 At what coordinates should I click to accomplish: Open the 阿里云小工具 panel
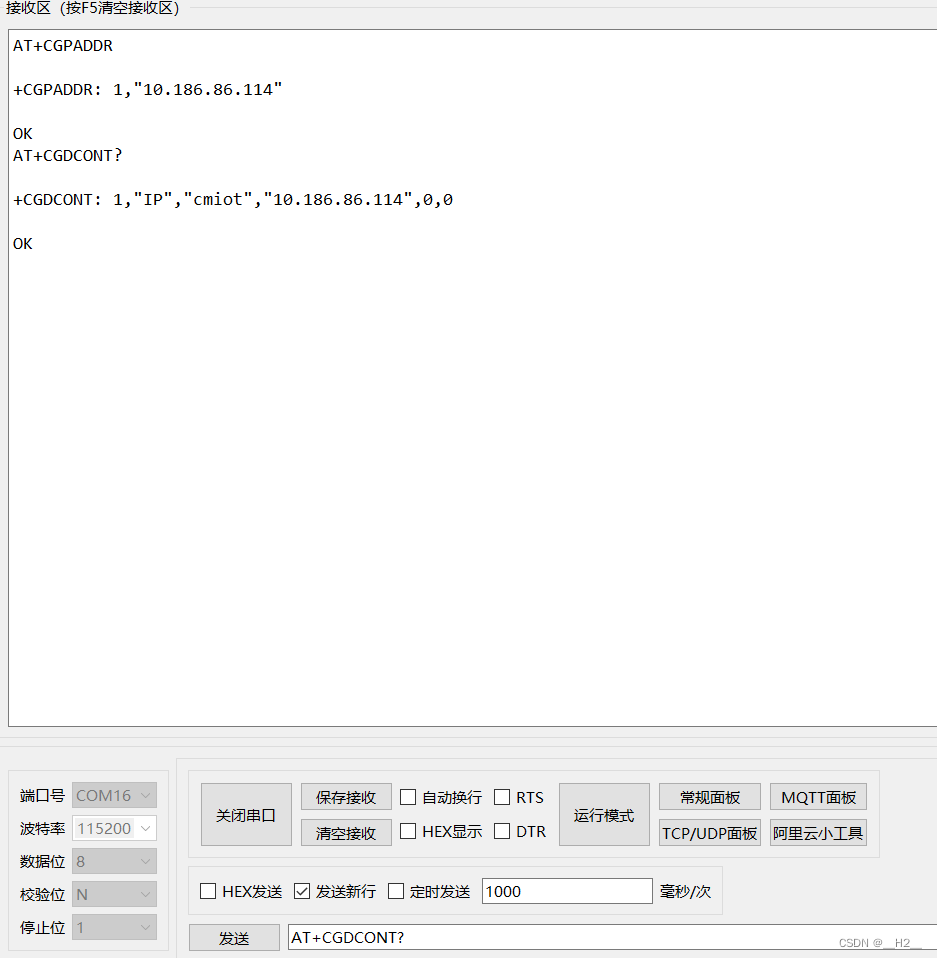(x=819, y=833)
